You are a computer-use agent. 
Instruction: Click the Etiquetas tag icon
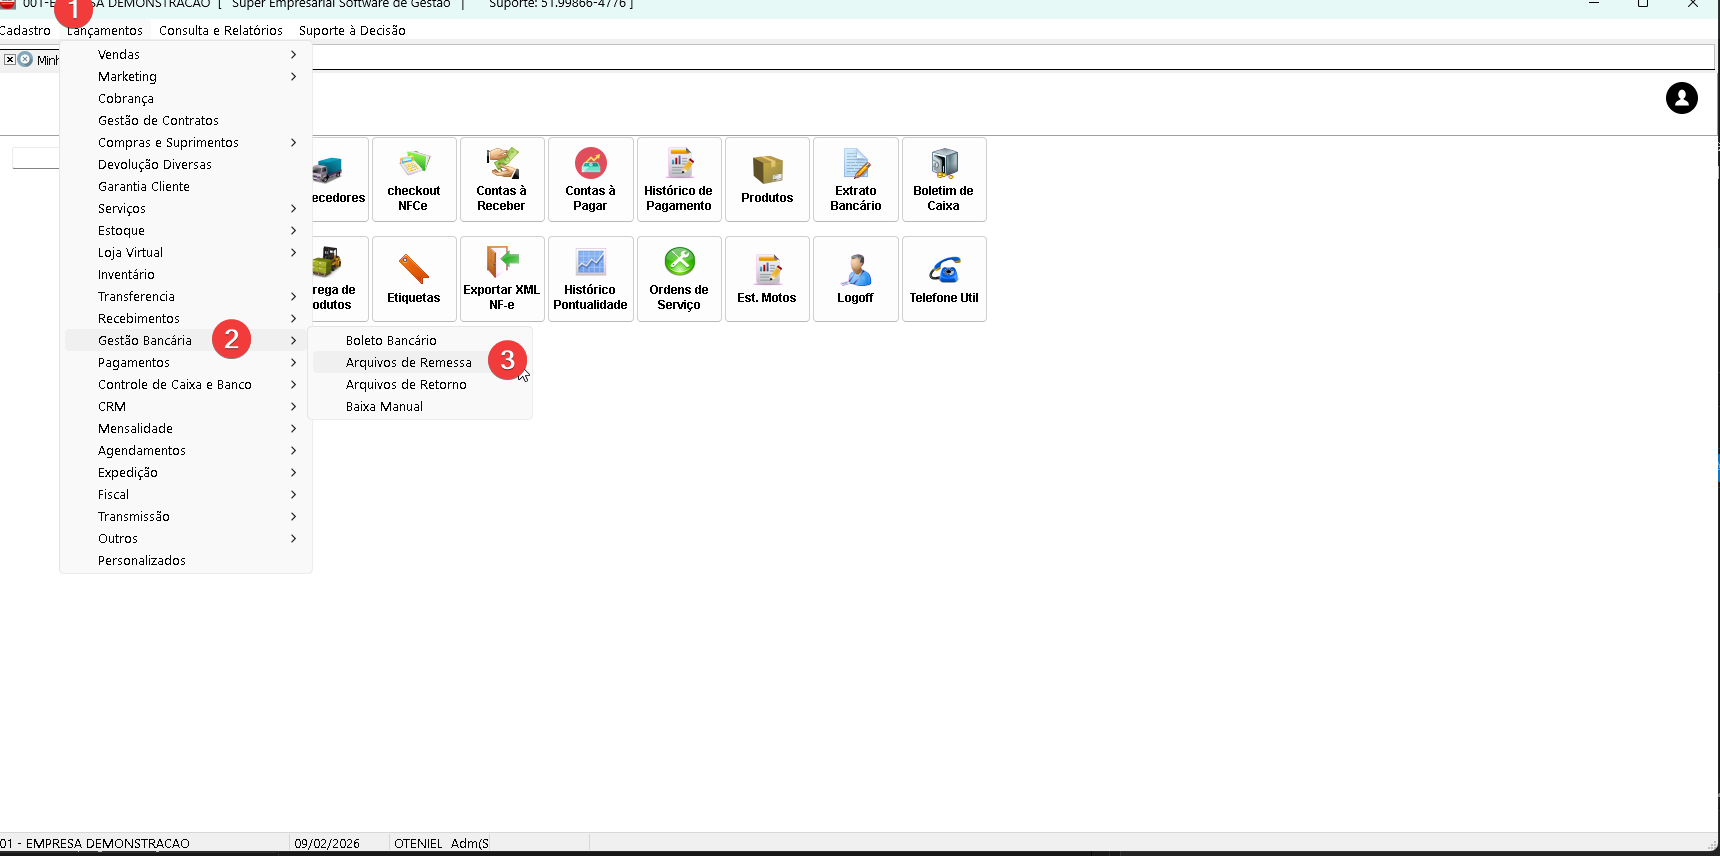click(414, 278)
